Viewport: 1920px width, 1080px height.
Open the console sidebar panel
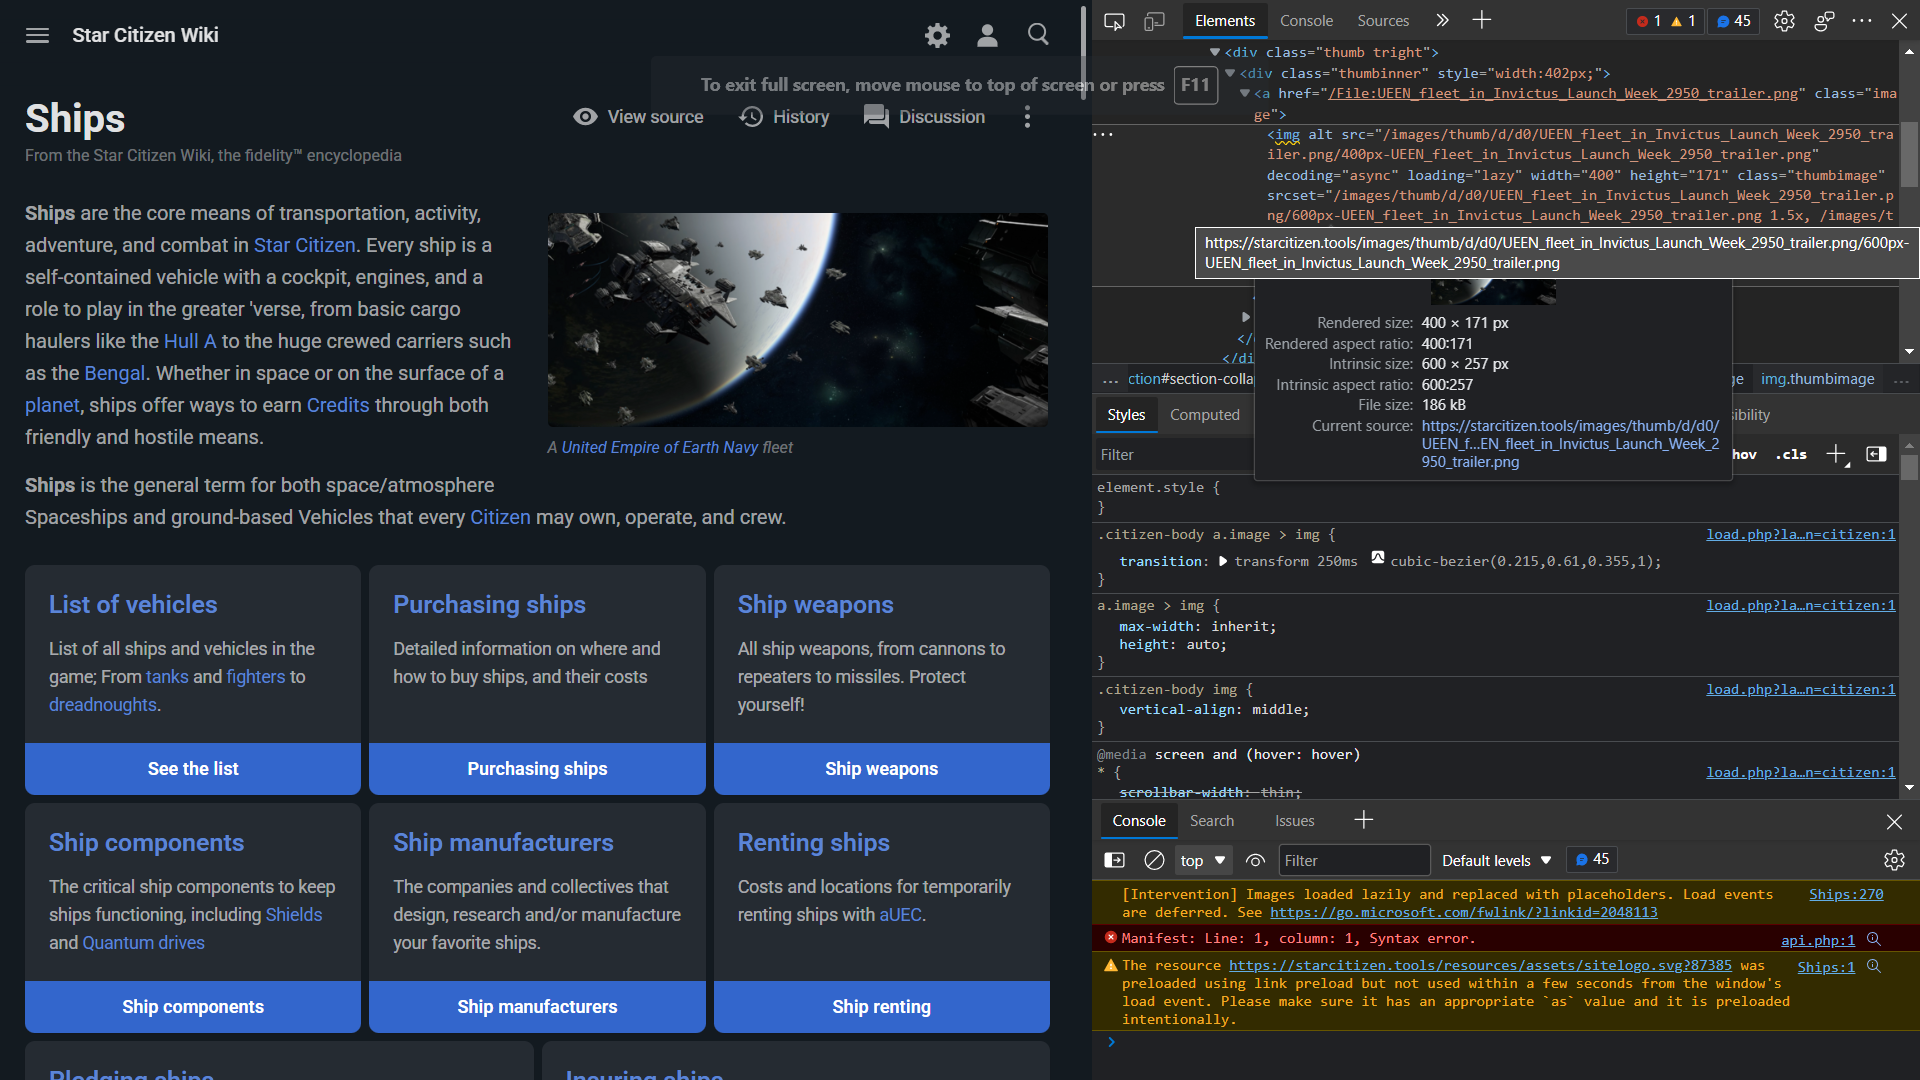pos(1114,860)
